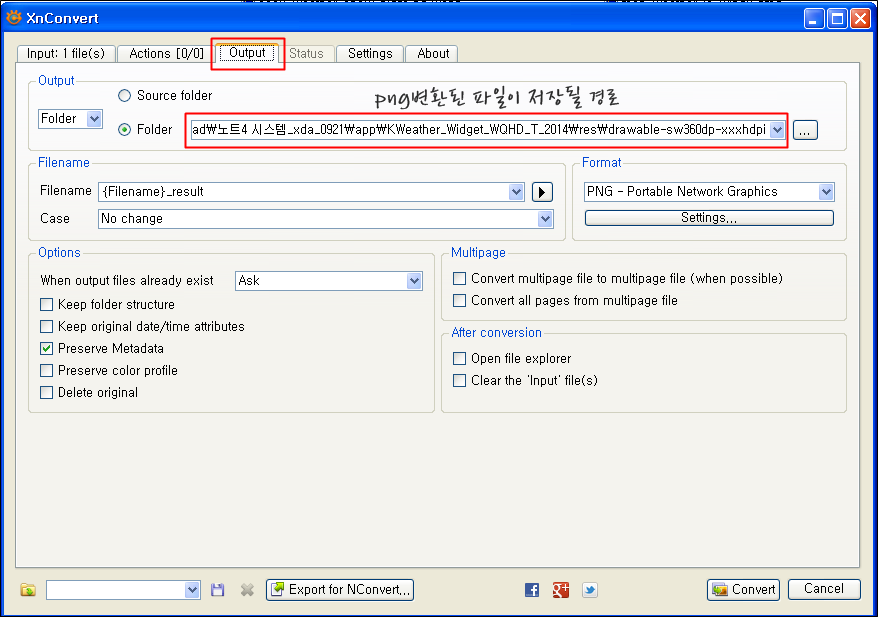
Task: Open the Facebook share icon
Action: [x=532, y=590]
